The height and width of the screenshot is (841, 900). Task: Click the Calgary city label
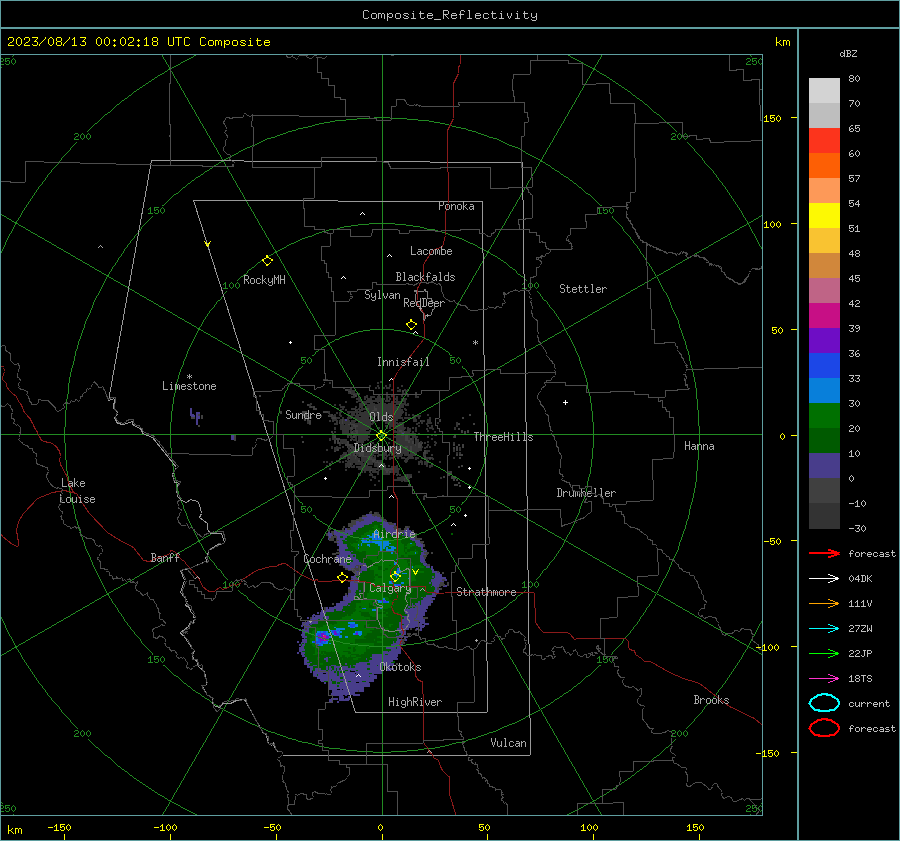point(390,588)
